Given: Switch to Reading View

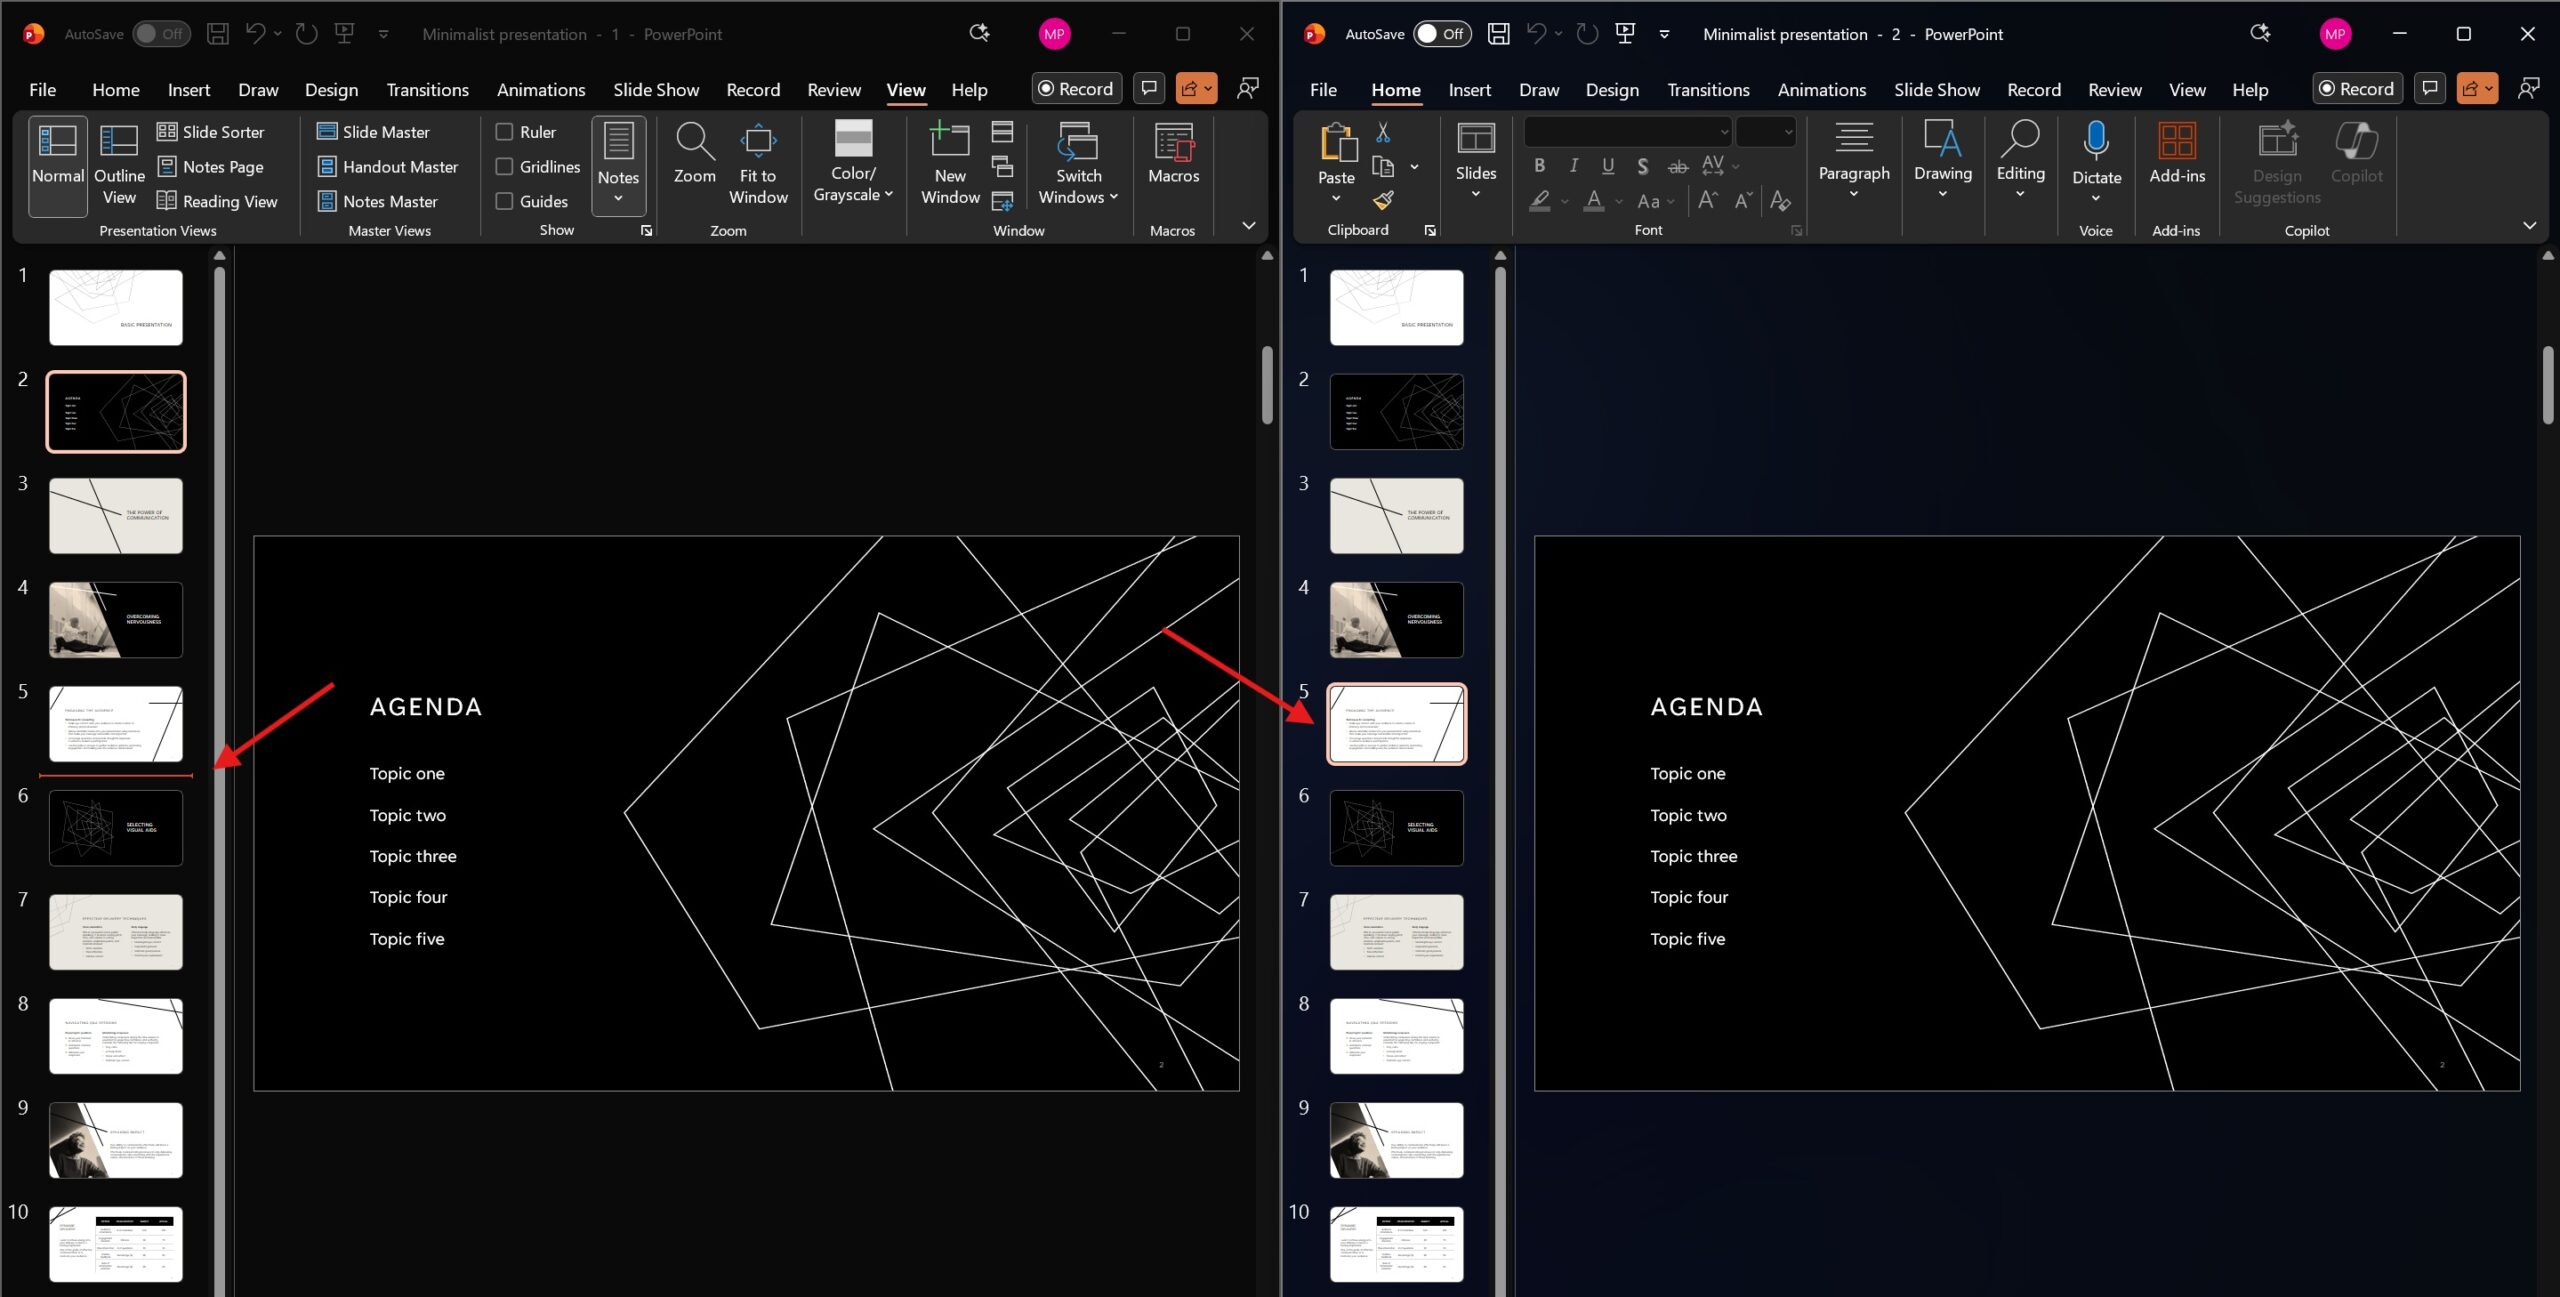Looking at the screenshot, I should (167, 201).
